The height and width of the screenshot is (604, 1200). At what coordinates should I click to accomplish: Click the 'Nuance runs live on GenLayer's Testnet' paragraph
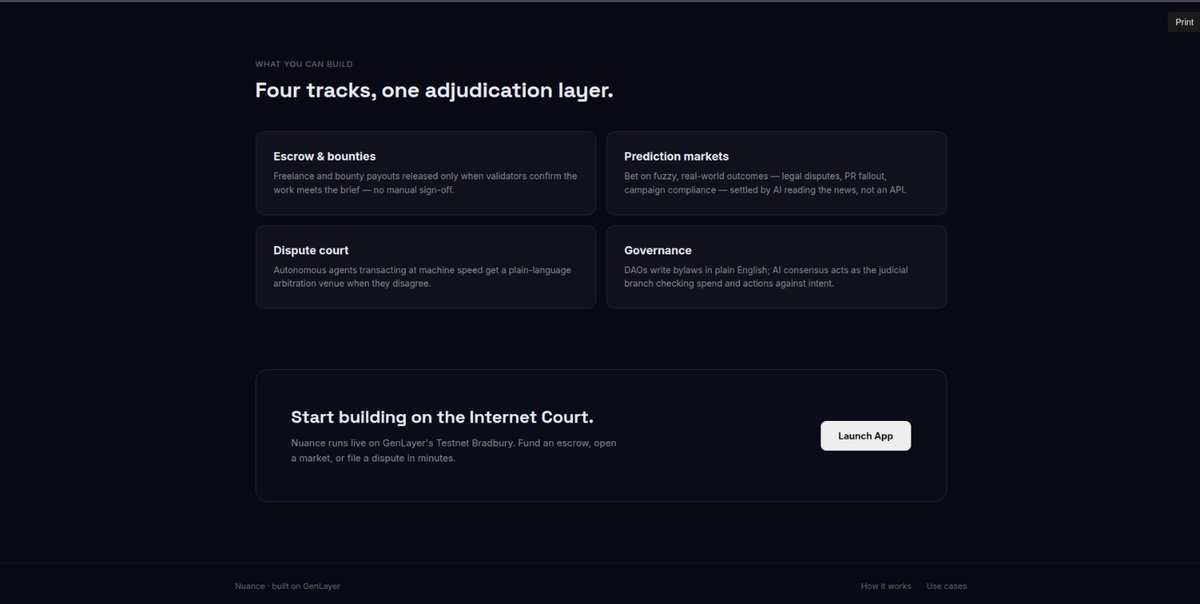click(x=454, y=450)
